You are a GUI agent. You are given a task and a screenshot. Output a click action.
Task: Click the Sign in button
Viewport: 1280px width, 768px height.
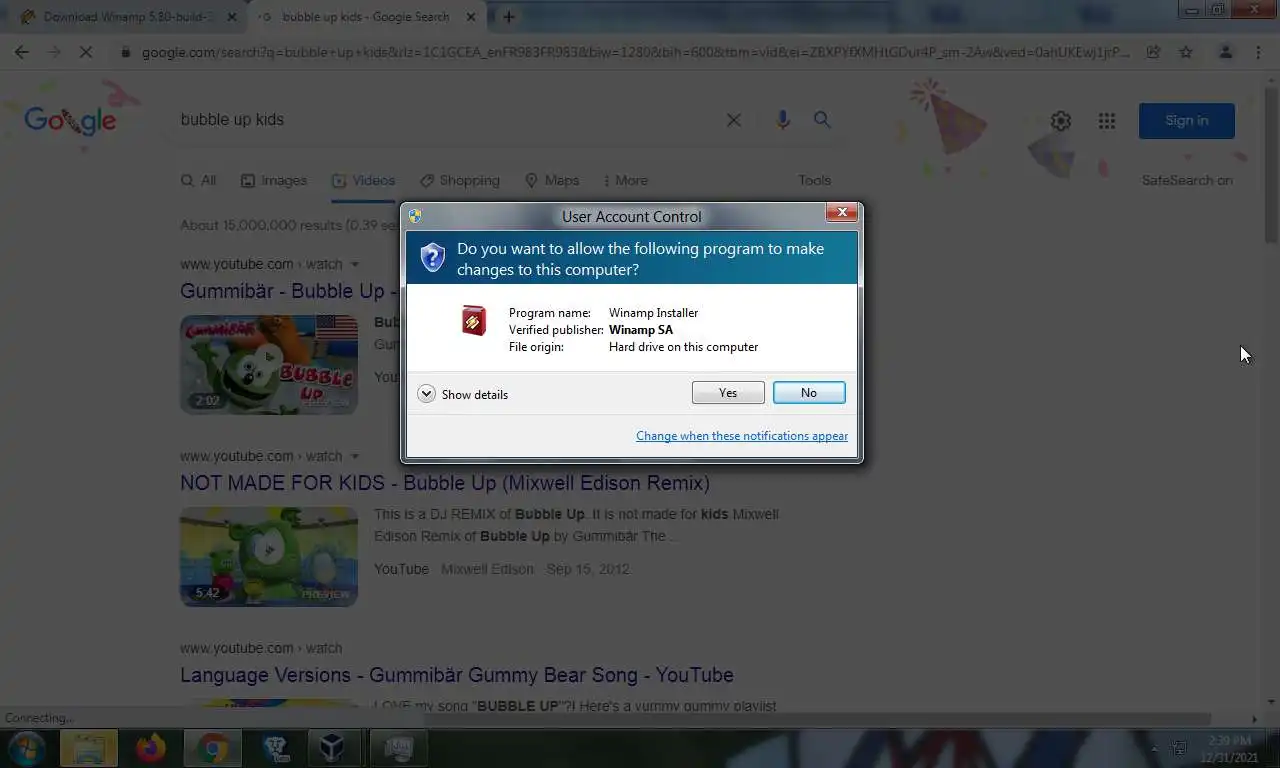tap(1187, 120)
